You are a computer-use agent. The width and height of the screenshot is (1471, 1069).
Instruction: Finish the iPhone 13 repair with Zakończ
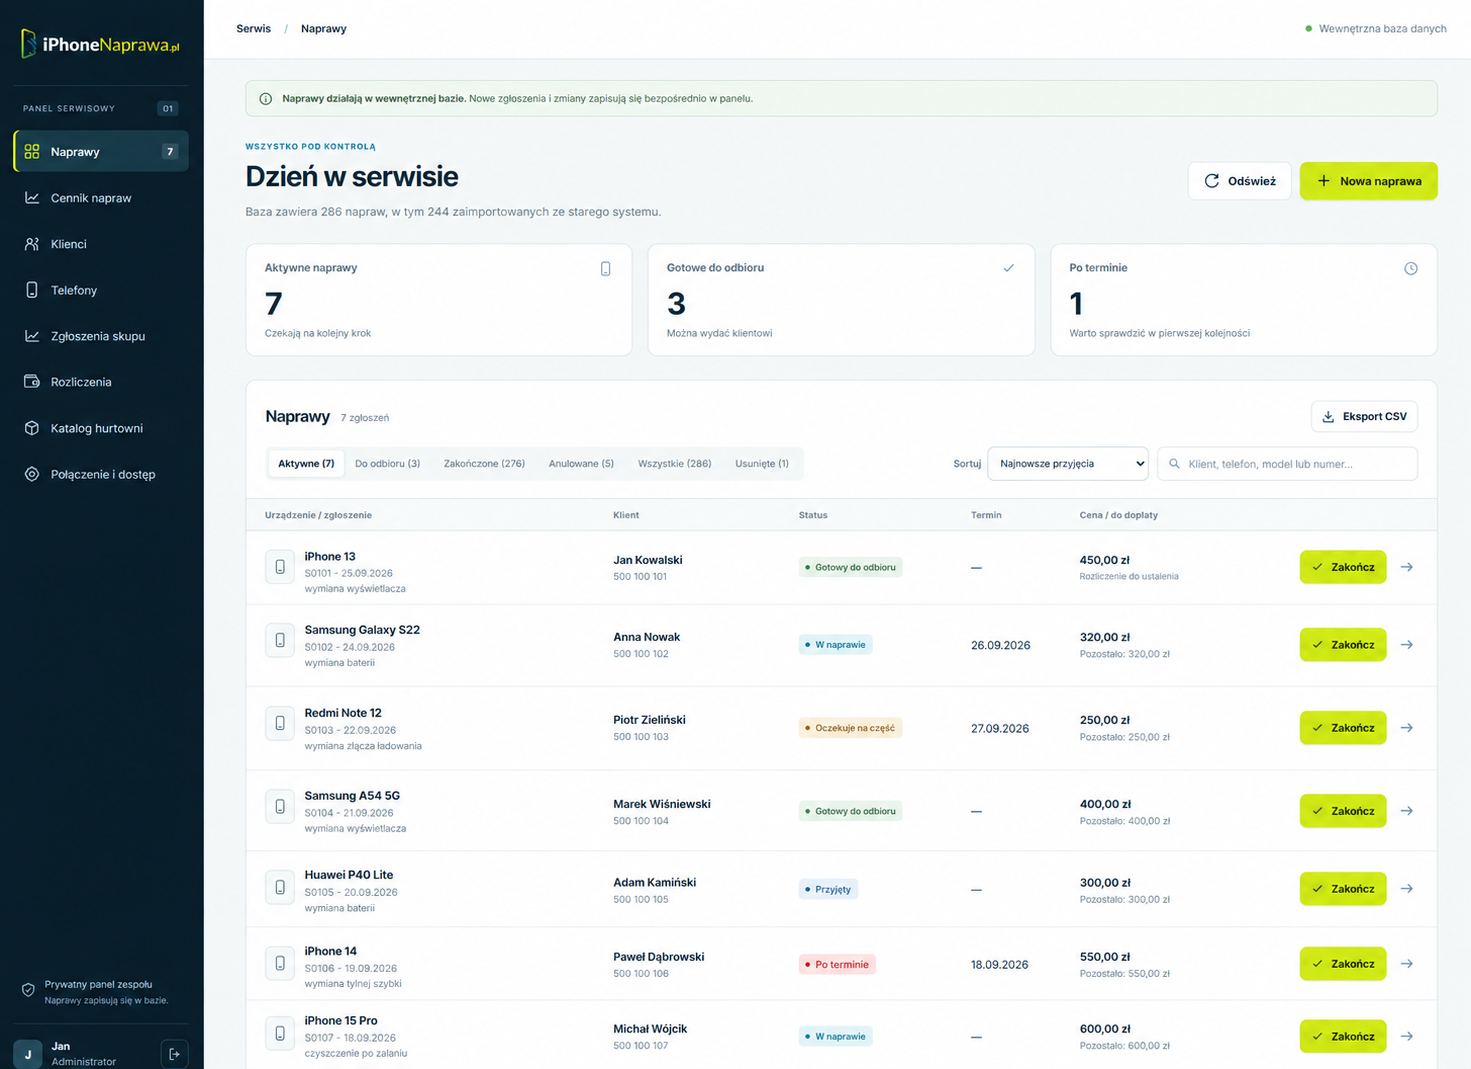(x=1342, y=567)
